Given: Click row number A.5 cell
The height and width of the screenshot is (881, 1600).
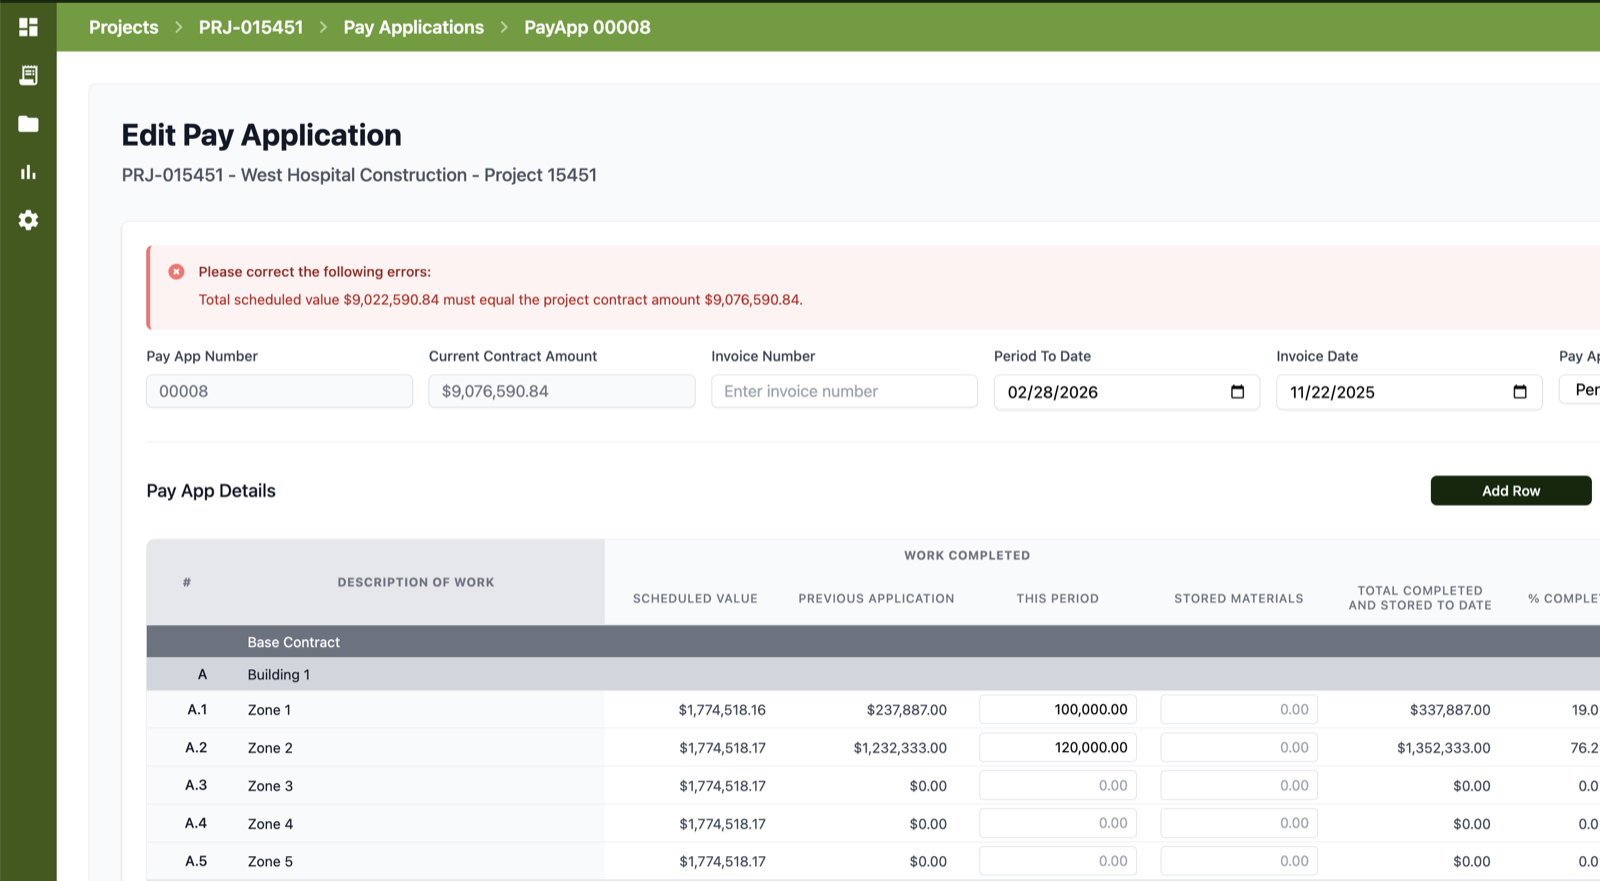Looking at the screenshot, I should tap(196, 861).
